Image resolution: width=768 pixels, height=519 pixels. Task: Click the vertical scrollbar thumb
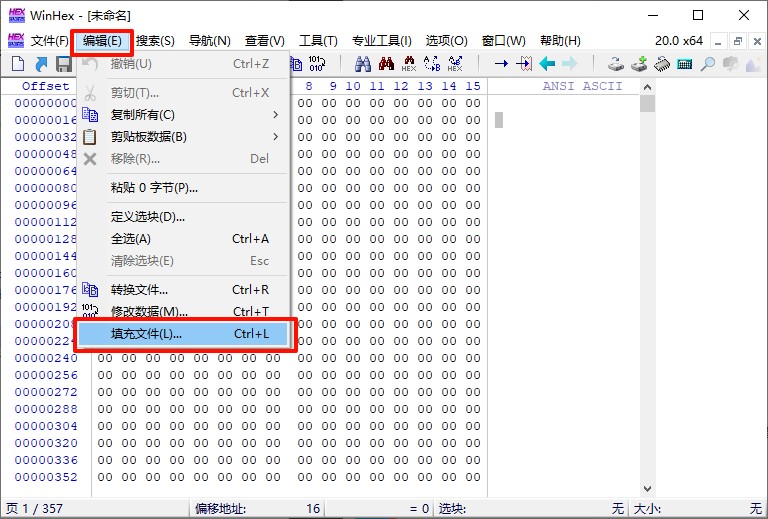point(647,104)
